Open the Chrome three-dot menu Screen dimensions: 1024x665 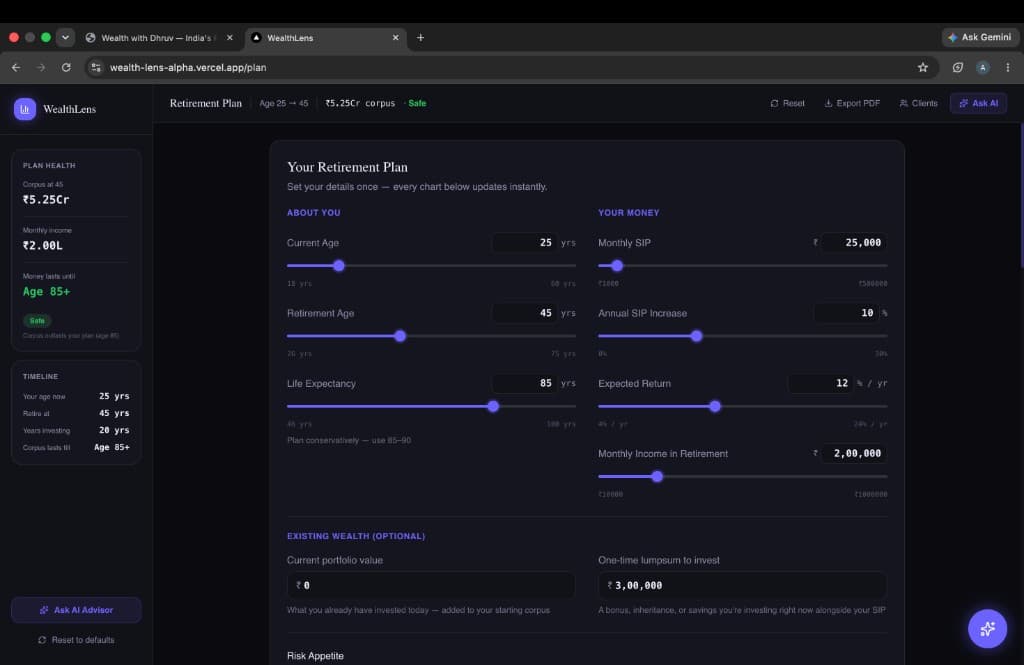(1008, 67)
